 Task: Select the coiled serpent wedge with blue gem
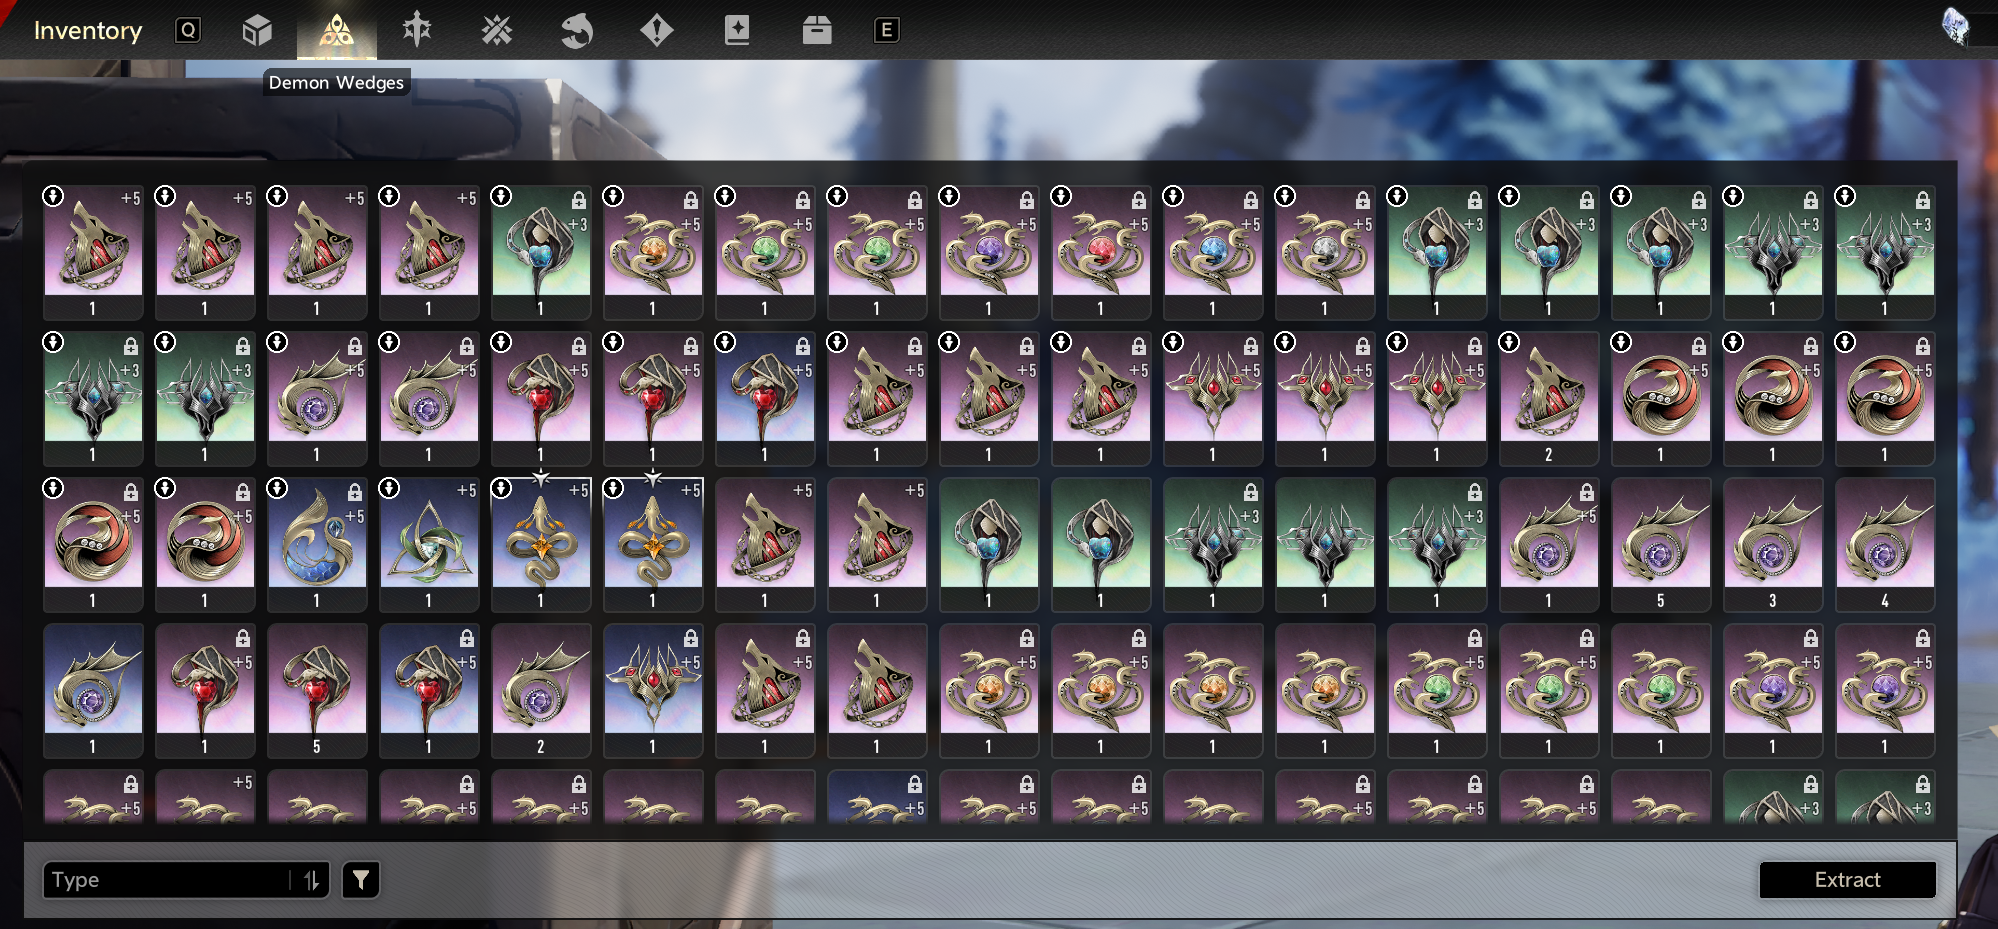(1212, 252)
